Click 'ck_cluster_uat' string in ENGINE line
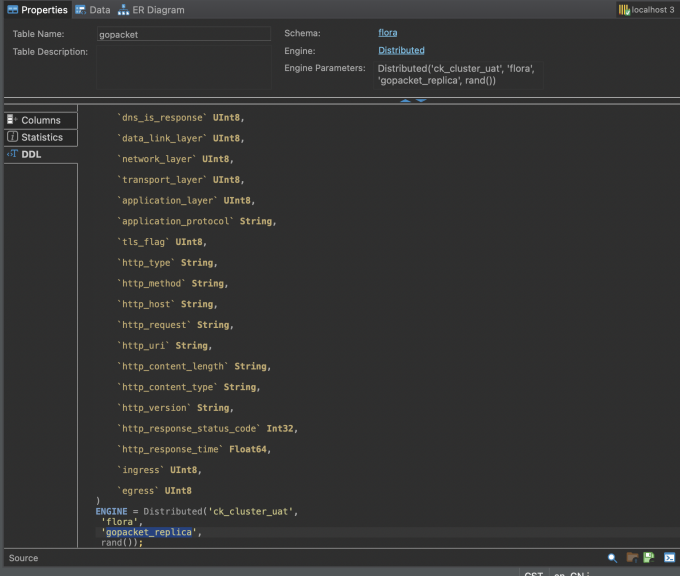This screenshot has height=576, width=680. (x=251, y=511)
